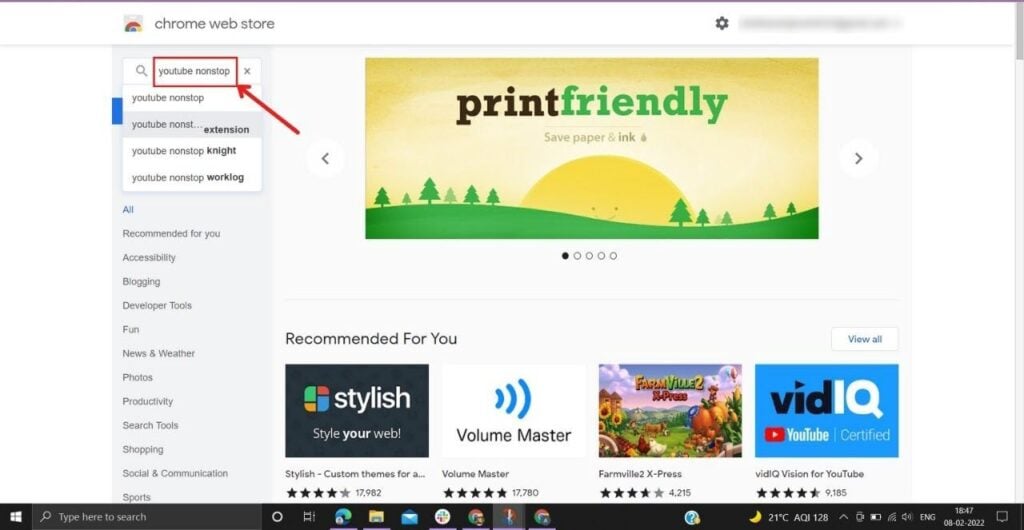
Task: Open the notifications action center icon
Action: click(1002, 517)
